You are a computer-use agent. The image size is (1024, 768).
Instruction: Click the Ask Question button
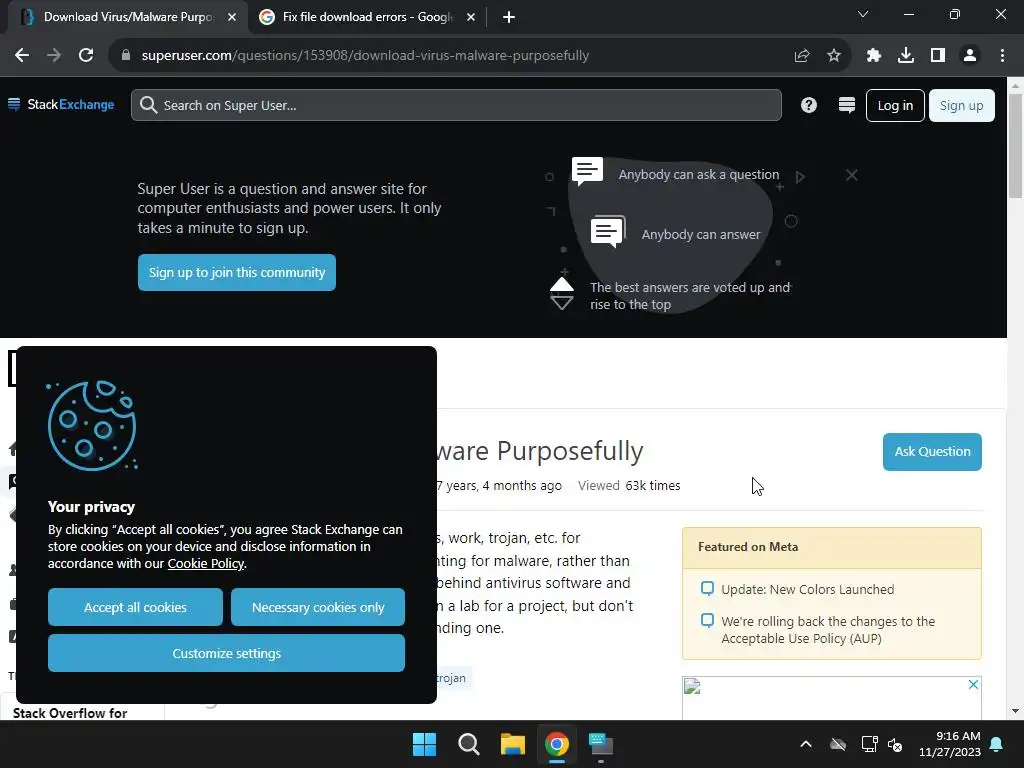coord(932,451)
